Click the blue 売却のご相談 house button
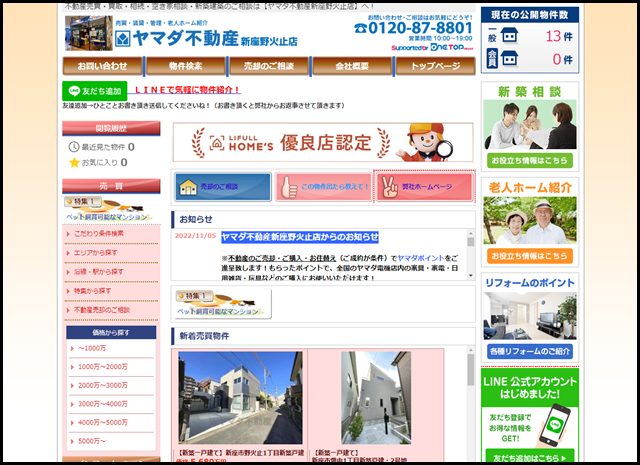640x465 pixels. coord(223,187)
